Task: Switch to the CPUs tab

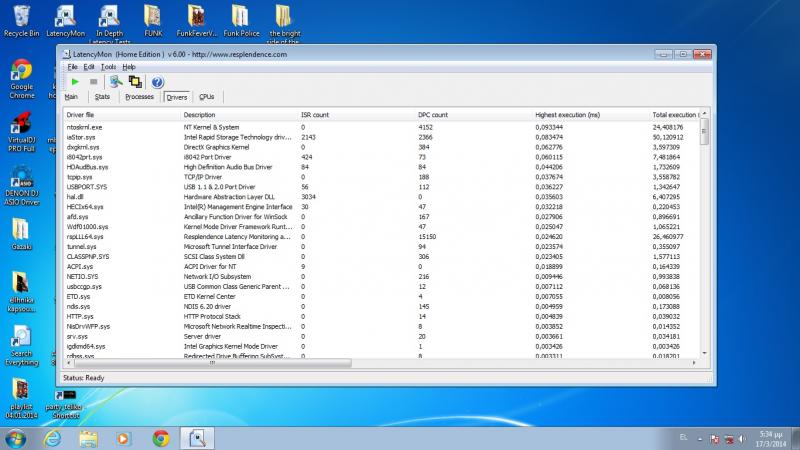Action: point(206,97)
